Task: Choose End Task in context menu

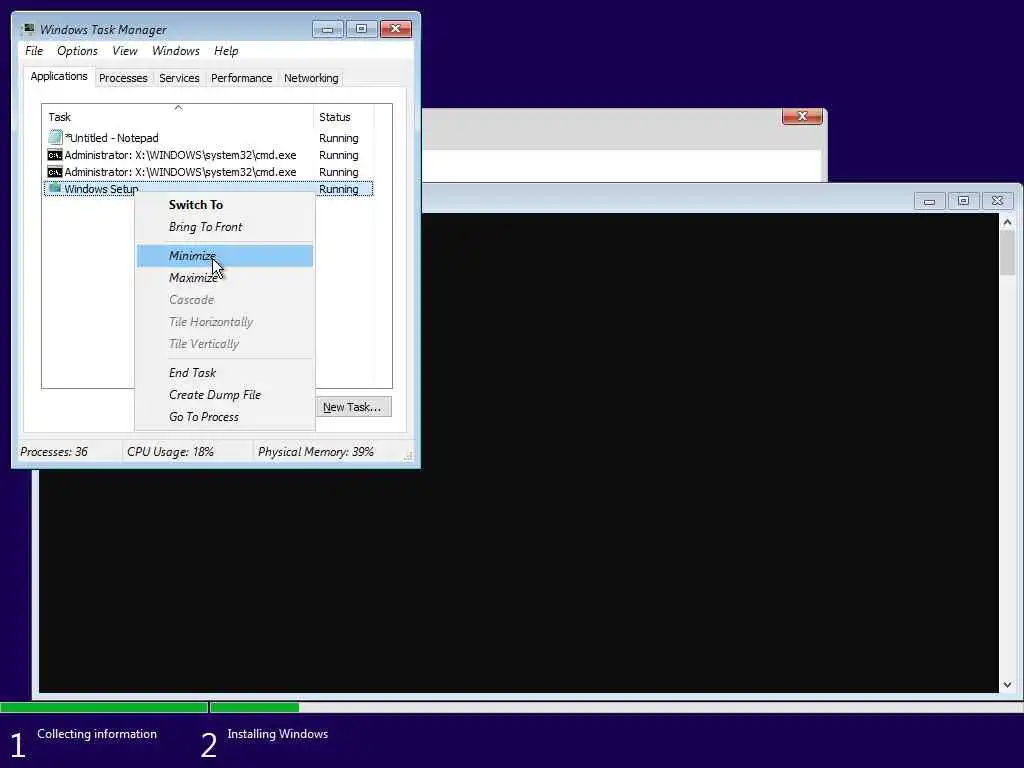Action: tap(225, 373)
